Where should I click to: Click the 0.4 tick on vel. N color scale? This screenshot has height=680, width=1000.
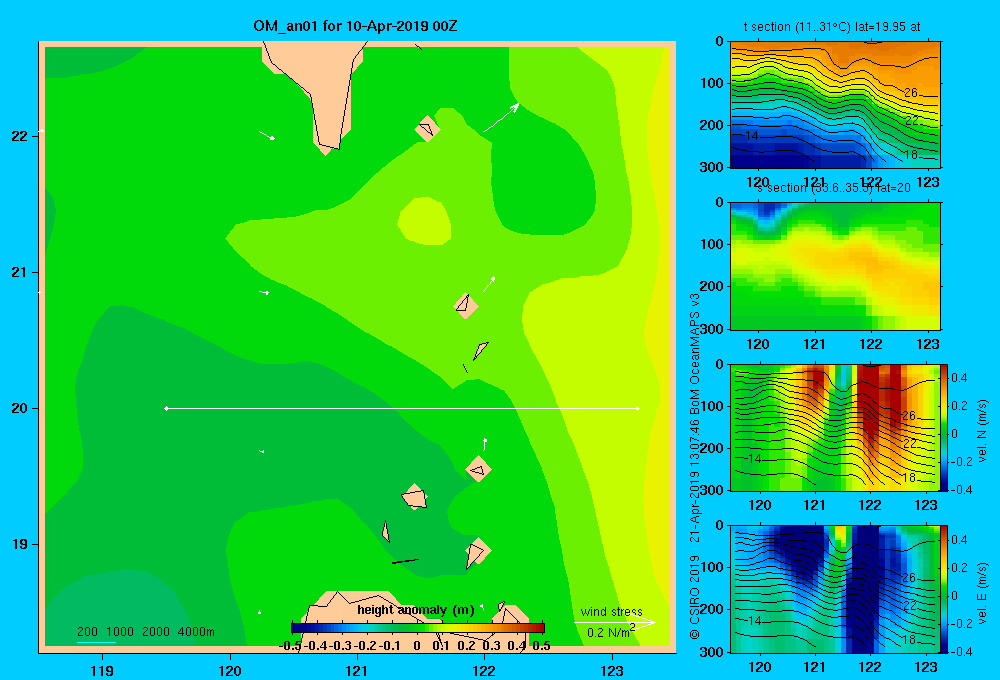(959, 378)
